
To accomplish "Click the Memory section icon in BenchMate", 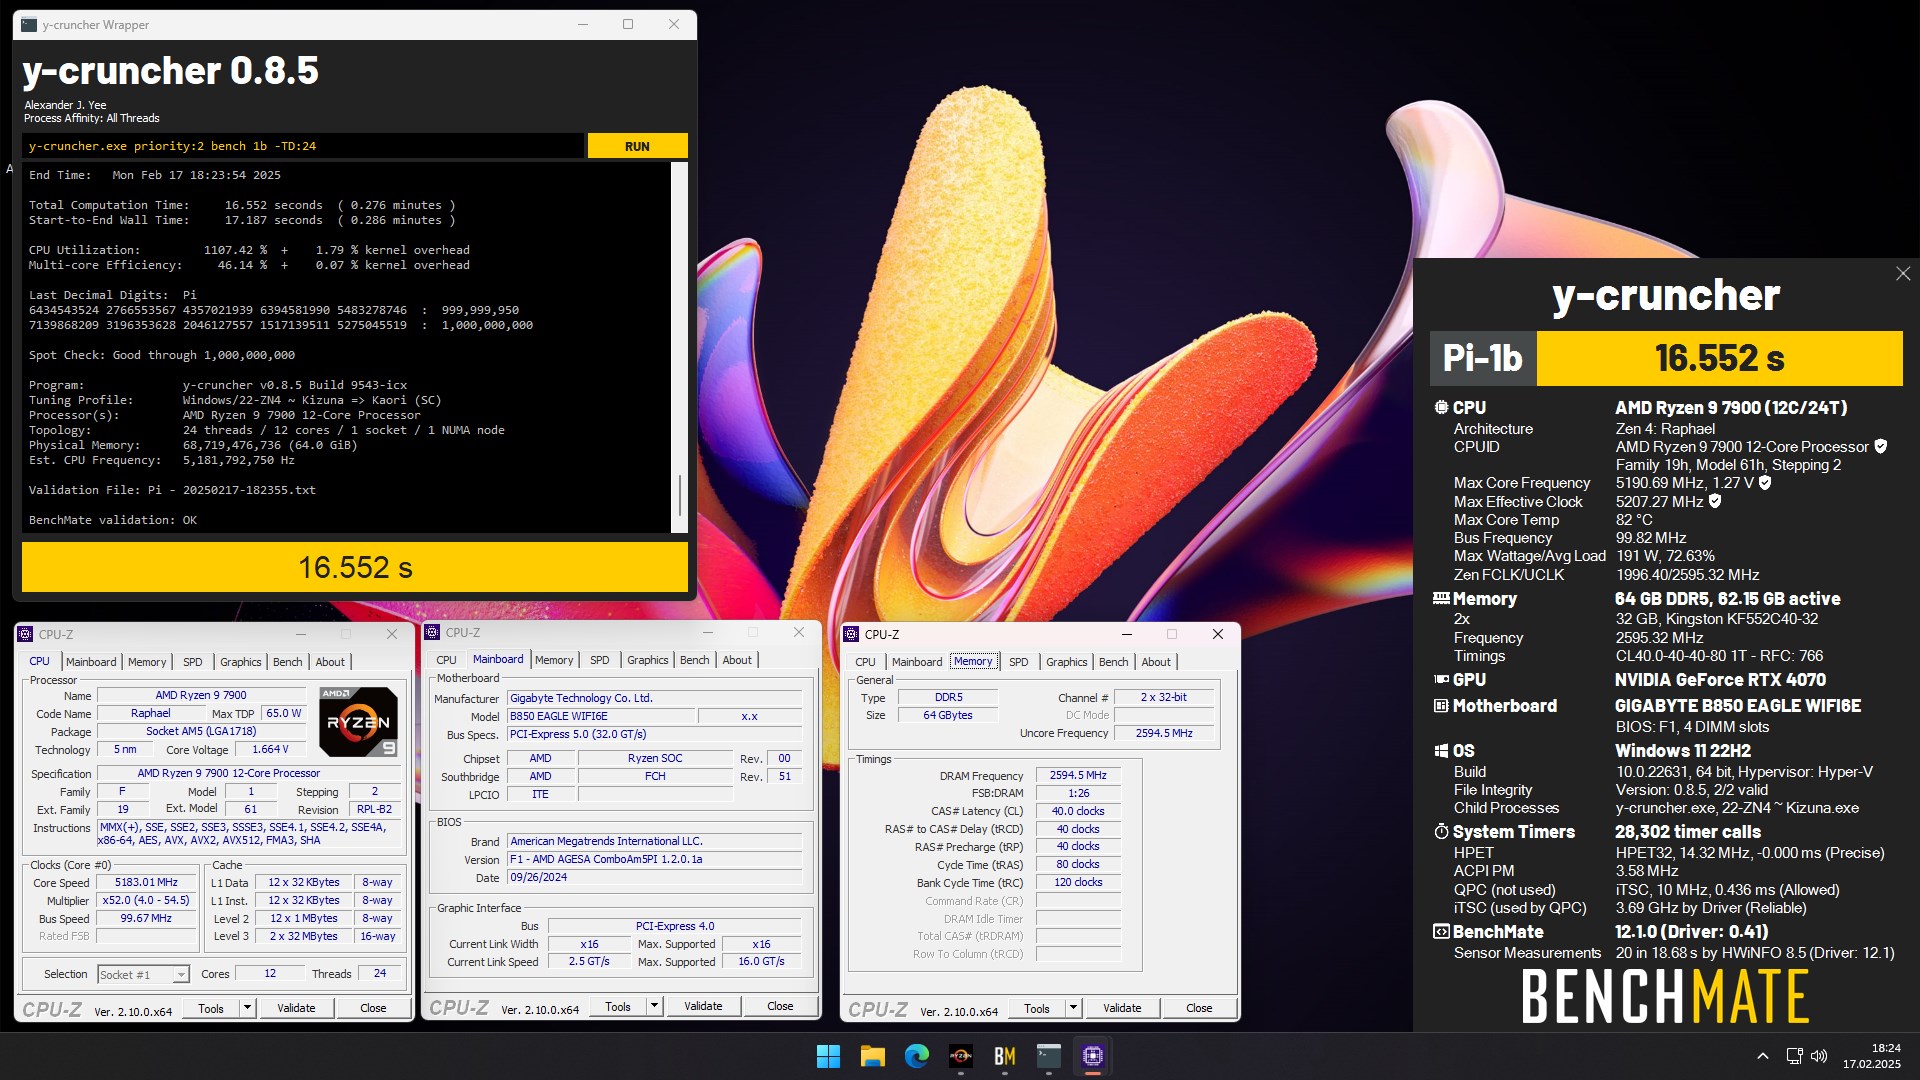I will (x=1441, y=598).
